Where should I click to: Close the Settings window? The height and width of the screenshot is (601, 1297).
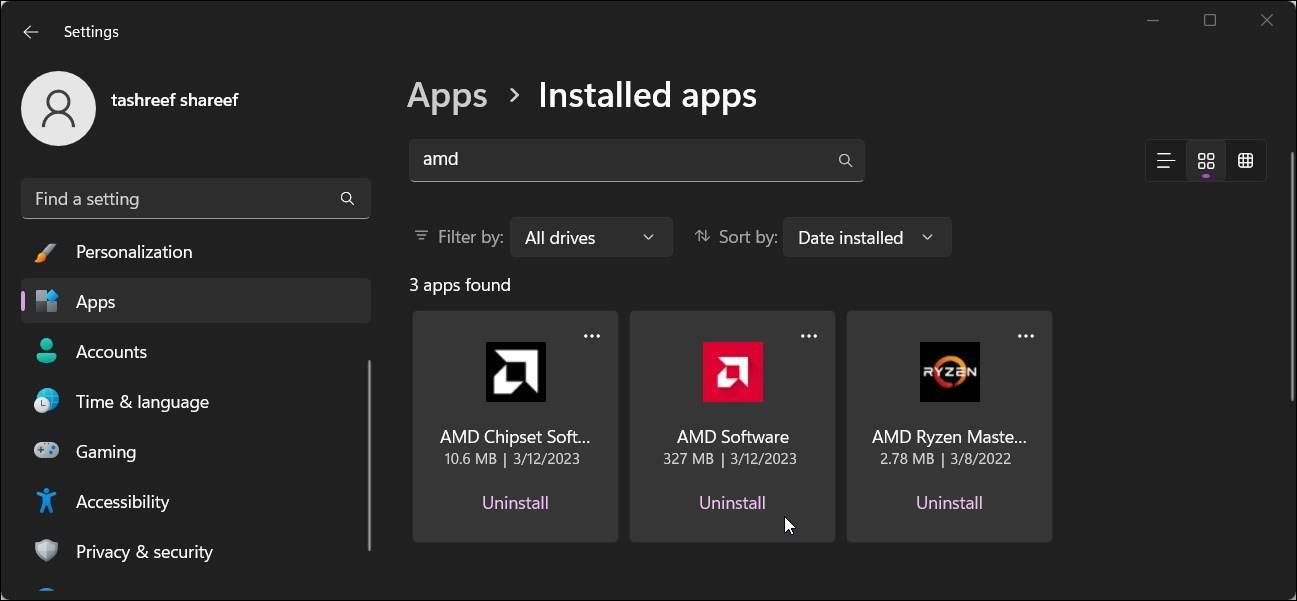point(1267,20)
